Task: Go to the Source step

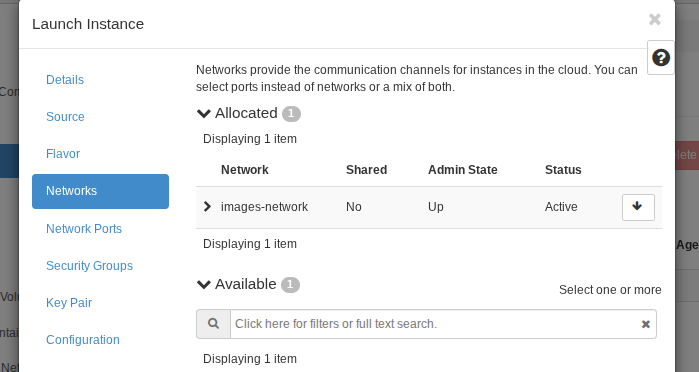Action: pos(65,117)
